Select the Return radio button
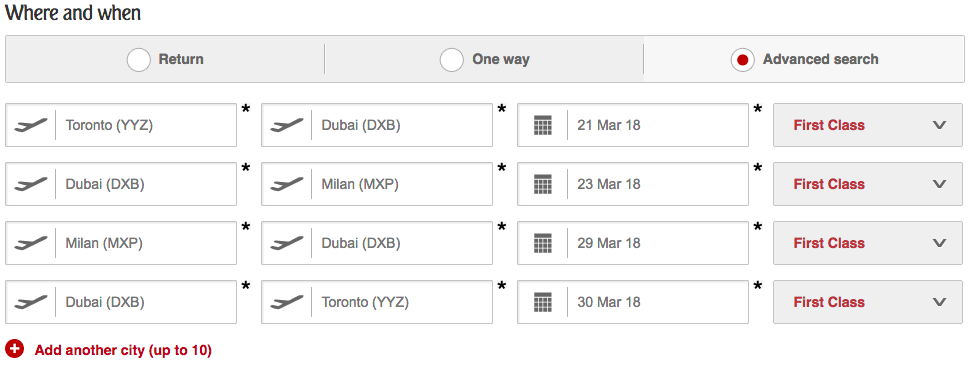970x366 pixels. click(x=139, y=60)
